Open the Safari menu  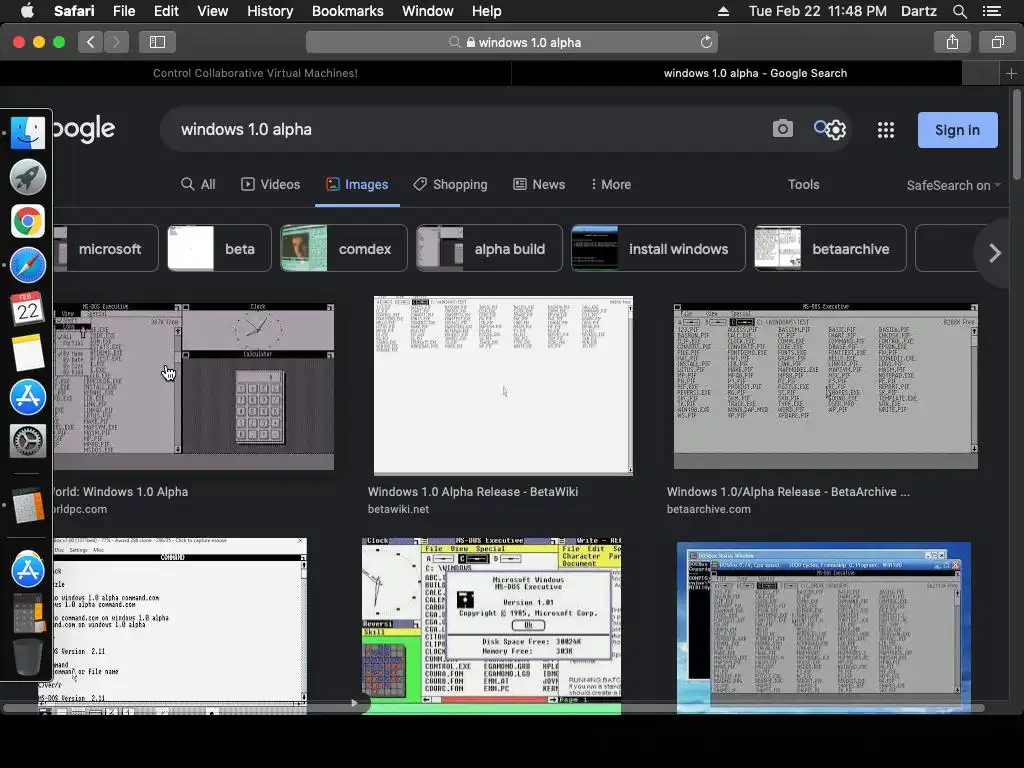tap(74, 11)
